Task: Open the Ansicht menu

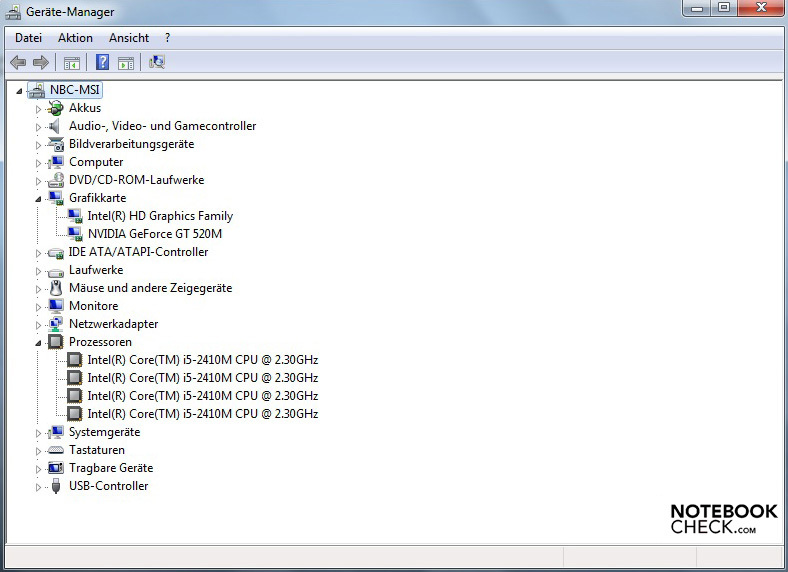Action: 129,38
